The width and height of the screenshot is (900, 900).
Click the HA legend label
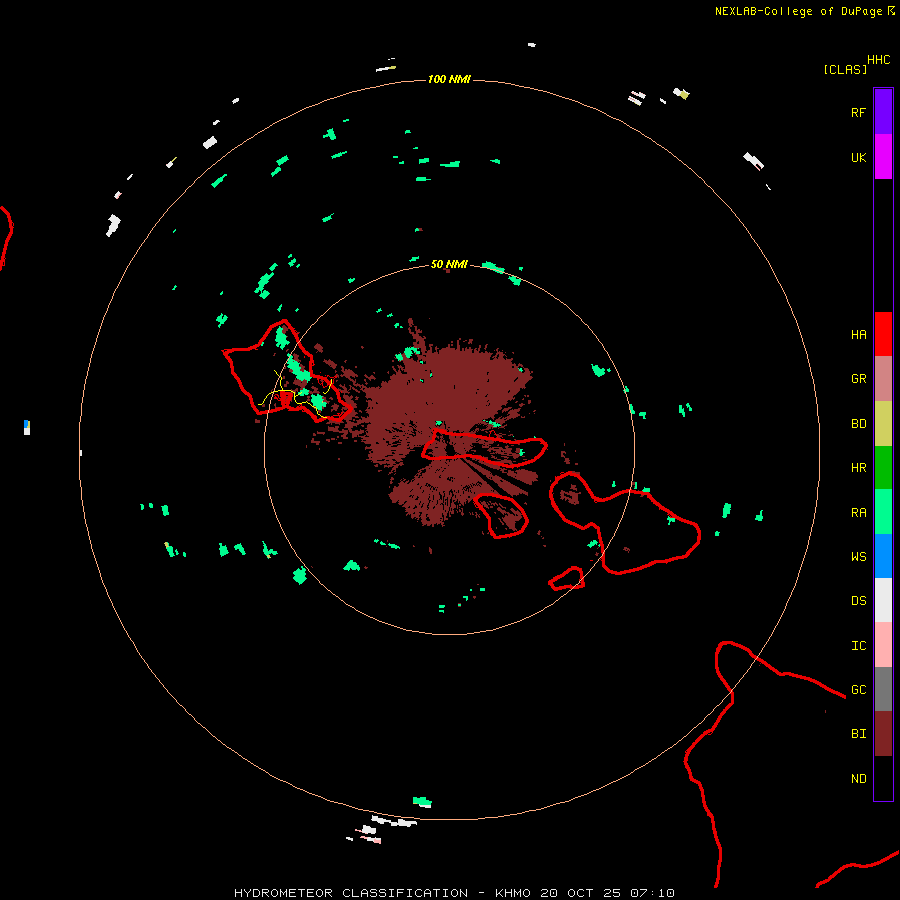click(x=858, y=335)
